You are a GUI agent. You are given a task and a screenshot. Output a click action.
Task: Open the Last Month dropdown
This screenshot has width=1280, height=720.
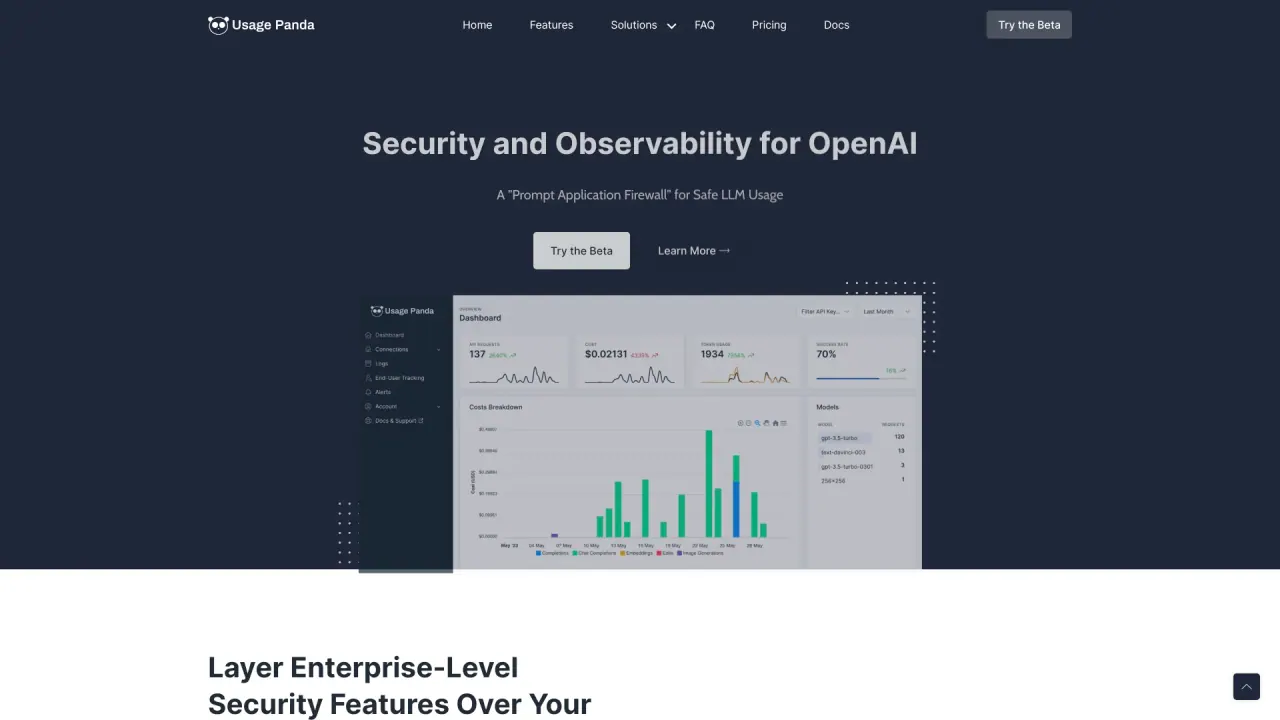point(887,312)
